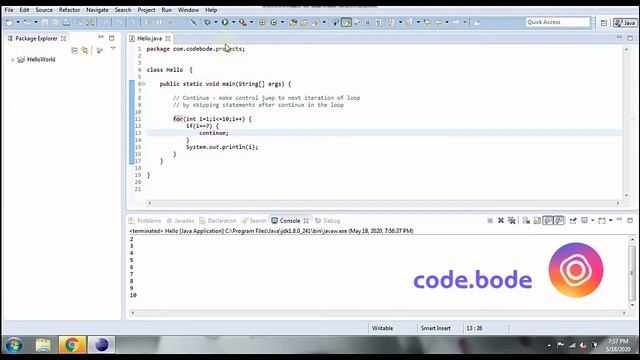Open the File menu
The height and width of the screenshot is (360, 640).
coord(9,10)
